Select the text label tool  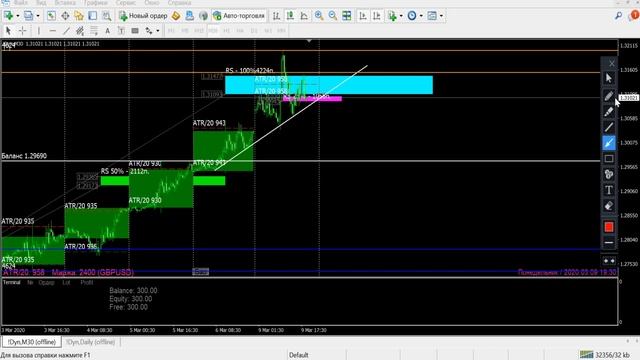point(121,31)
